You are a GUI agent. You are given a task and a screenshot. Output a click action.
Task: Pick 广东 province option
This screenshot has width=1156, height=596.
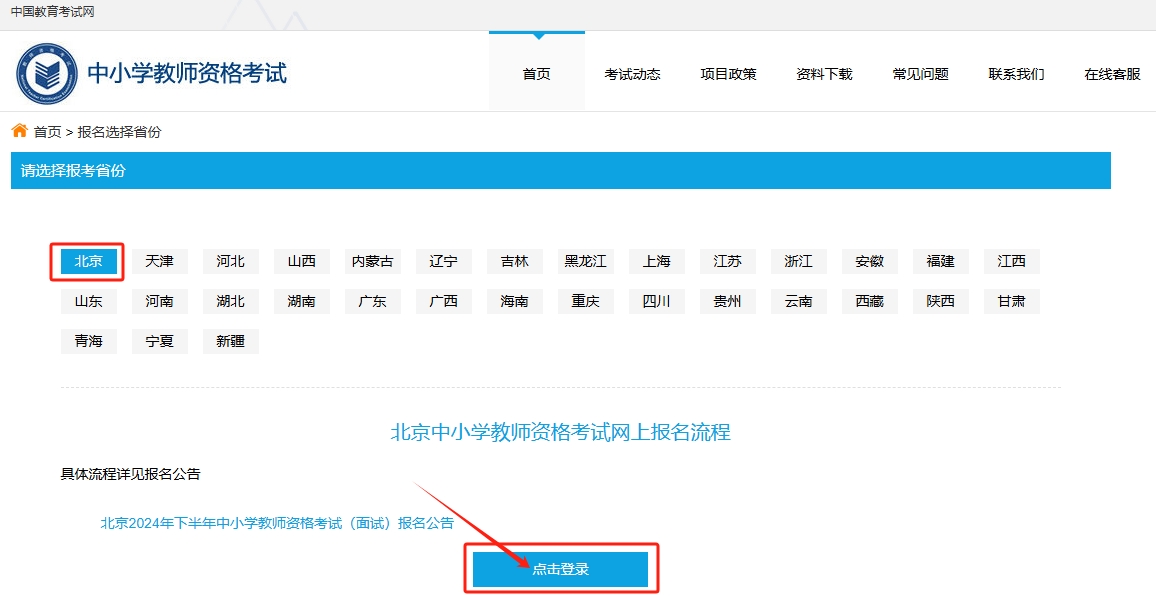pos(372,301)
